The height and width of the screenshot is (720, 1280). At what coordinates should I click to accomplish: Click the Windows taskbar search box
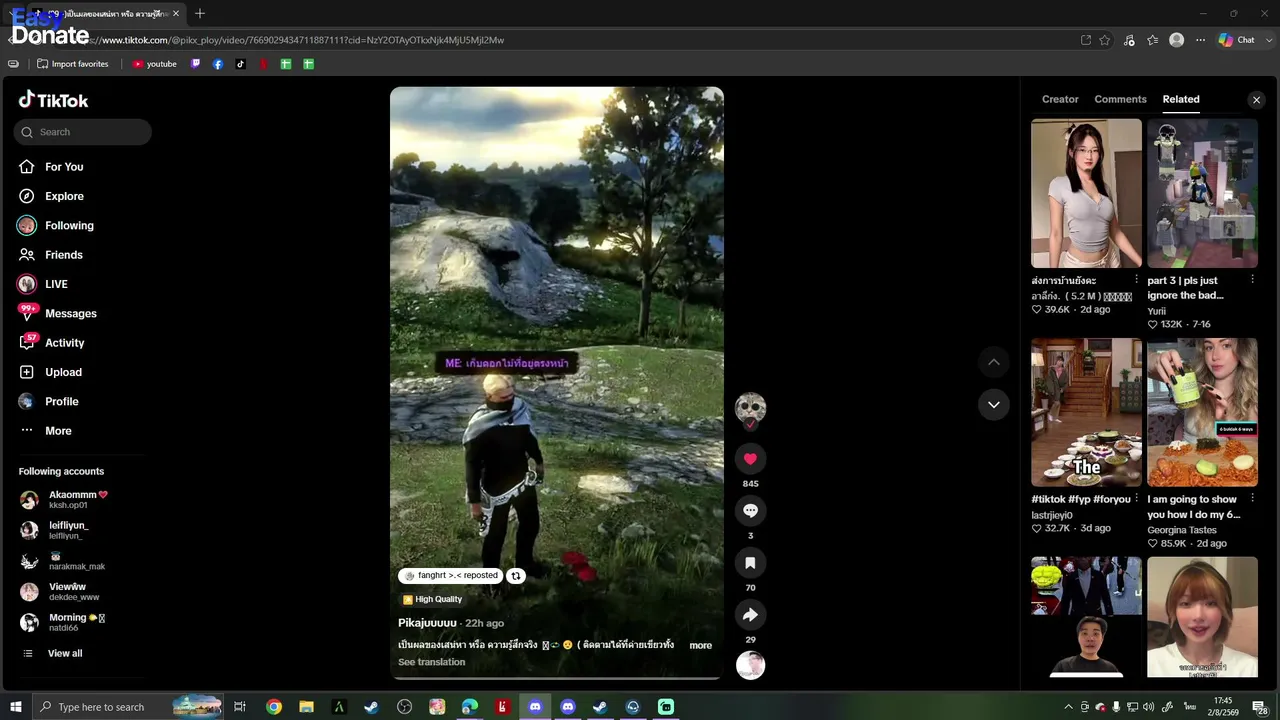coord(127,707)
